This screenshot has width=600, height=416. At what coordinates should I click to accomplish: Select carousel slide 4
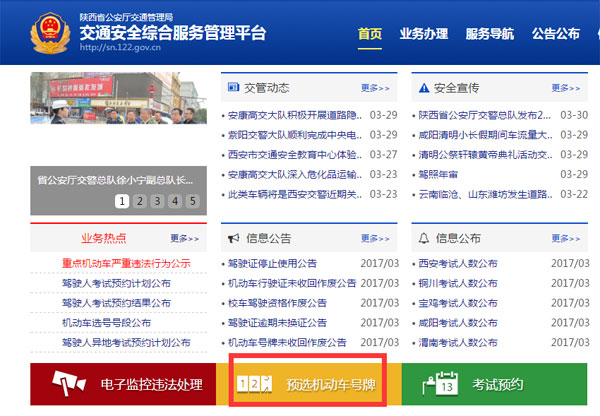[175, 201]
